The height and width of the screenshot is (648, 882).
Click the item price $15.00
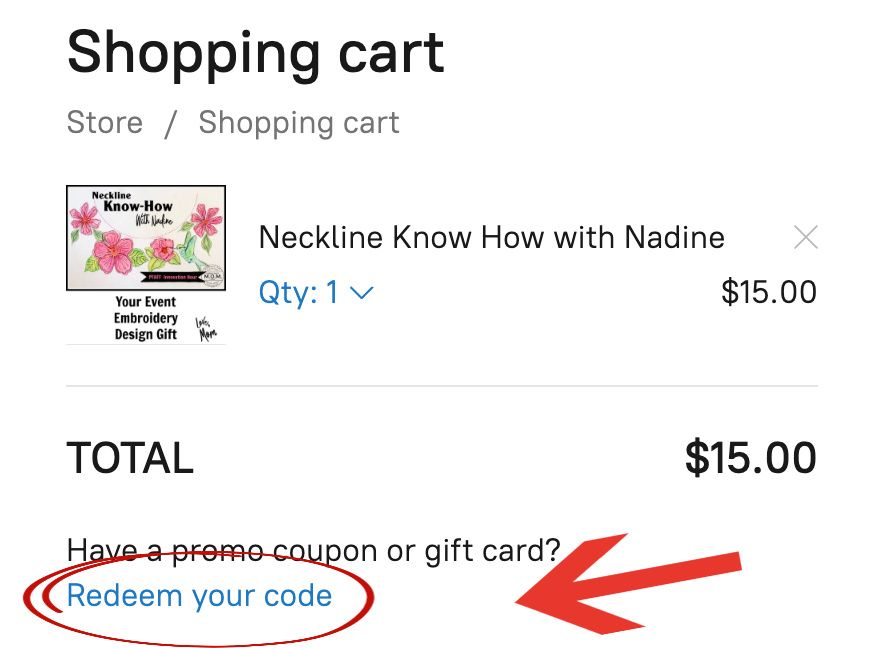[x=768, y=292]
